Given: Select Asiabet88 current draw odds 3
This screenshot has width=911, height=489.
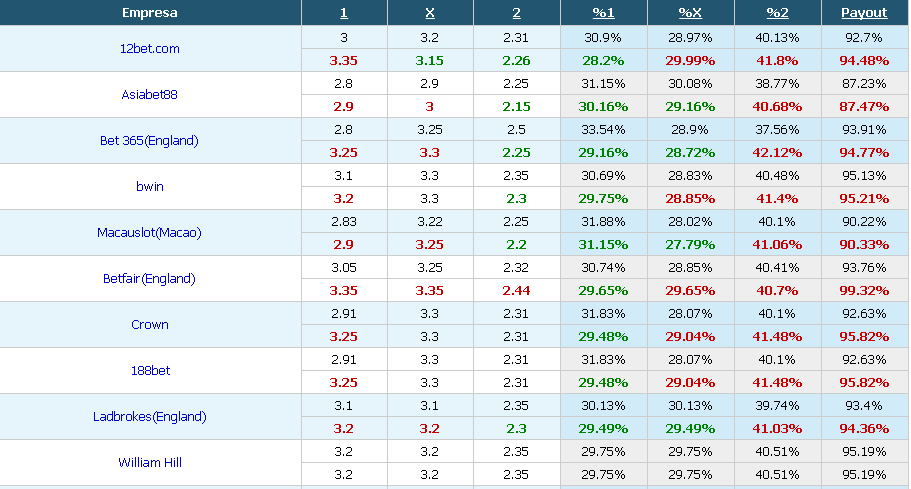Looking at the screenshot, I should pyautogui.click(x=430, y=107).
